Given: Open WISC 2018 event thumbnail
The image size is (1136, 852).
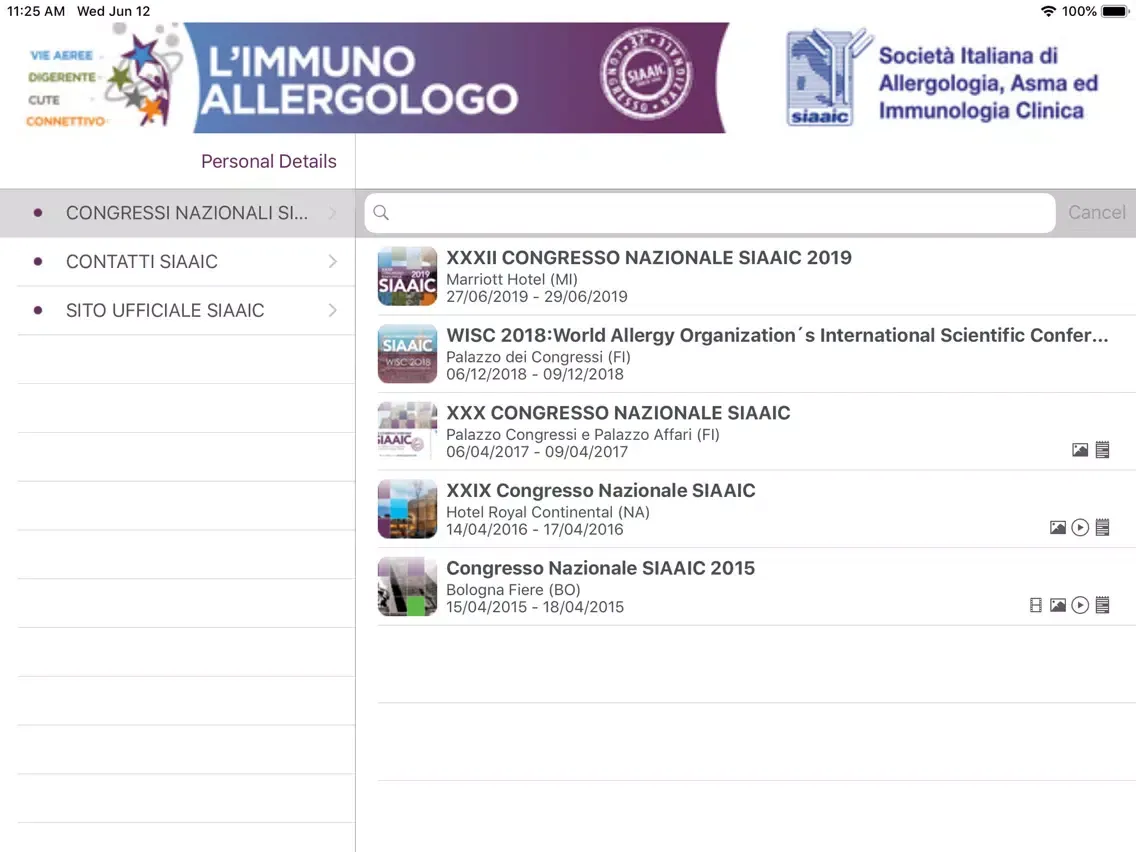Looking at the screenshot, I should (407, 354).
